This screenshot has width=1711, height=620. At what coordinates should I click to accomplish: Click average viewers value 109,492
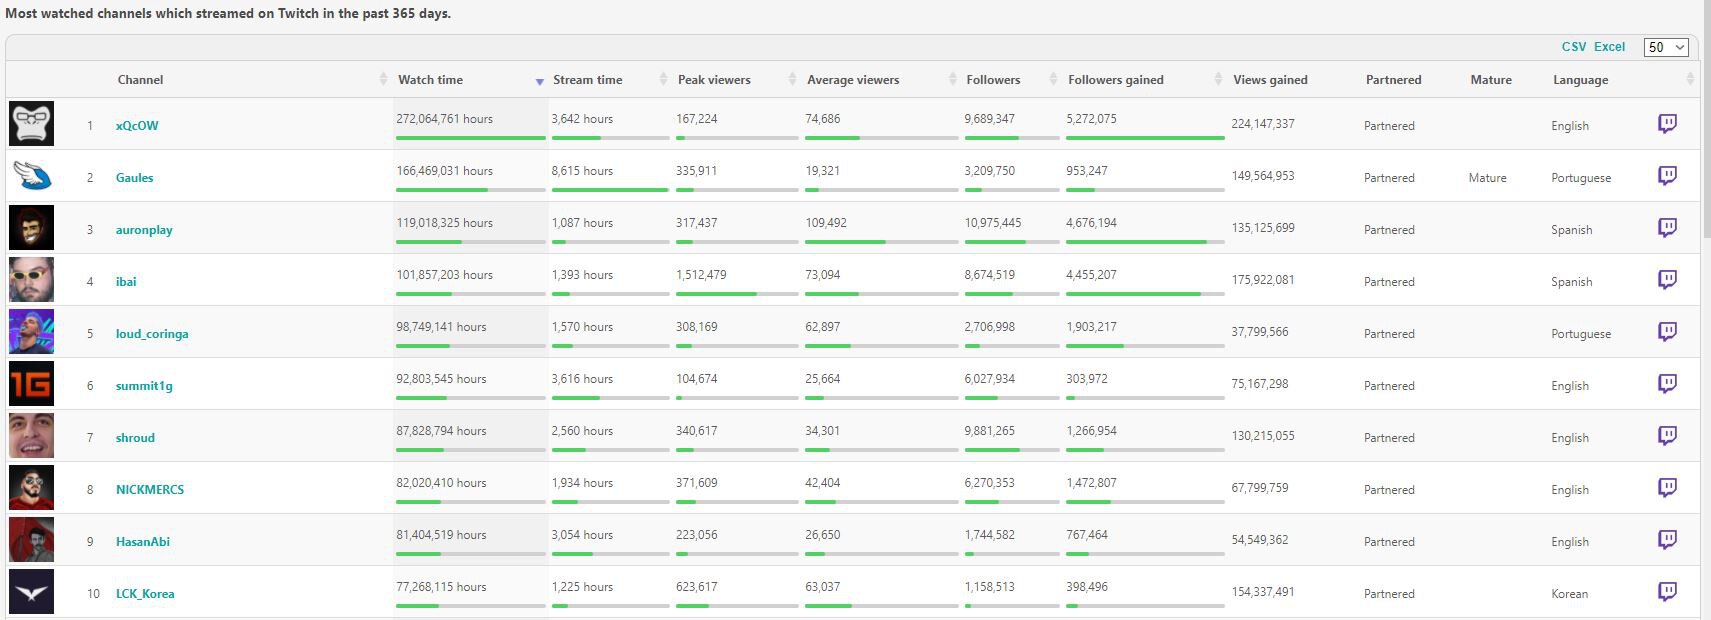tap(826, 223)
